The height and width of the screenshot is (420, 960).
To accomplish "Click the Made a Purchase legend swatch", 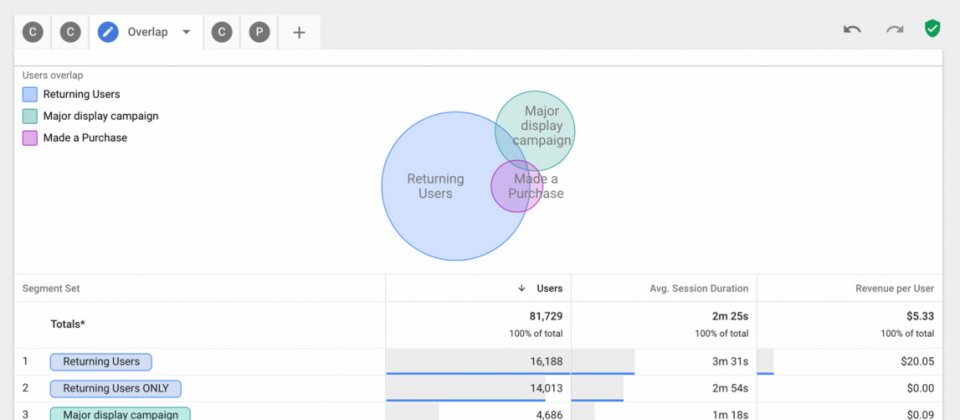I will pos(30,138).
